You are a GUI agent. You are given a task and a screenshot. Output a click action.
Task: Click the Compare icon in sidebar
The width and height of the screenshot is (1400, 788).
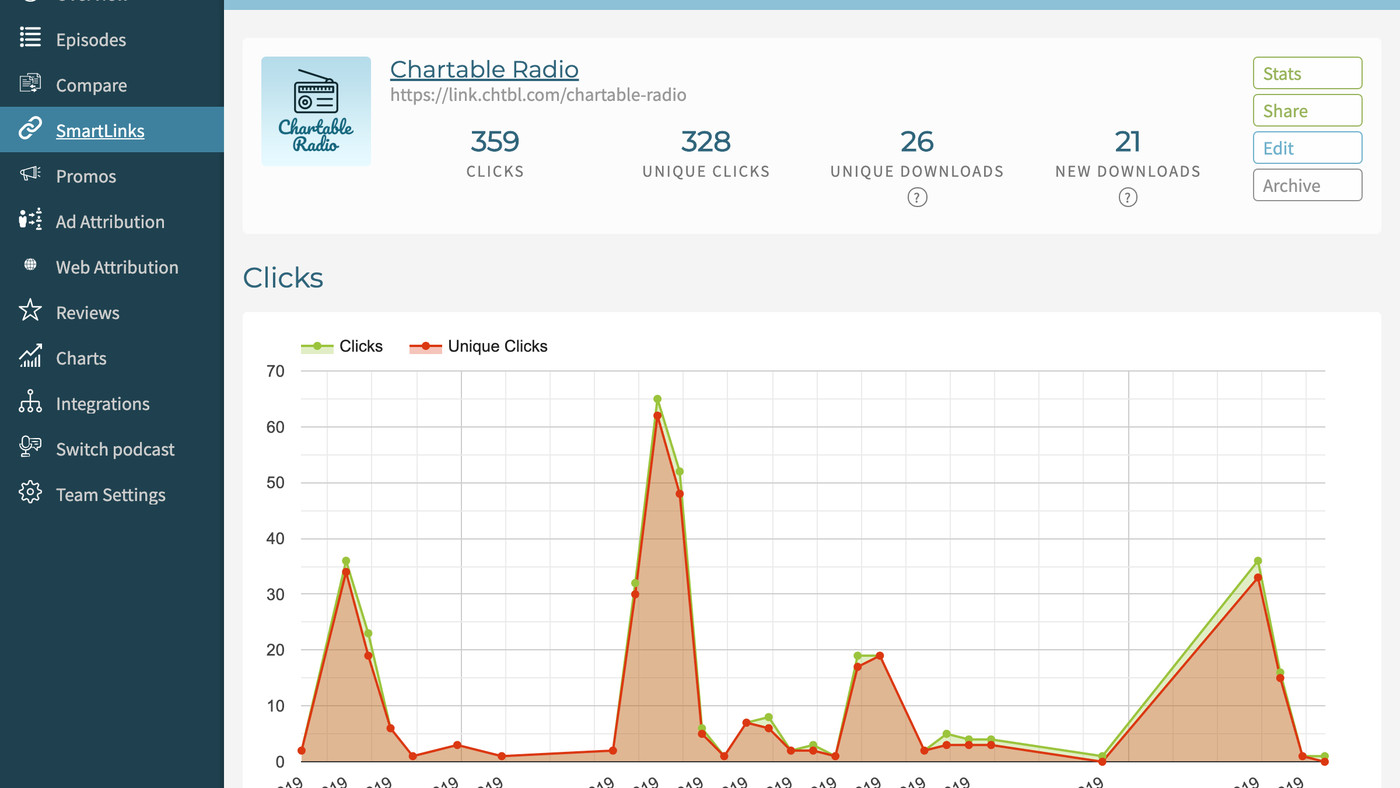click(x=30, y=84)
